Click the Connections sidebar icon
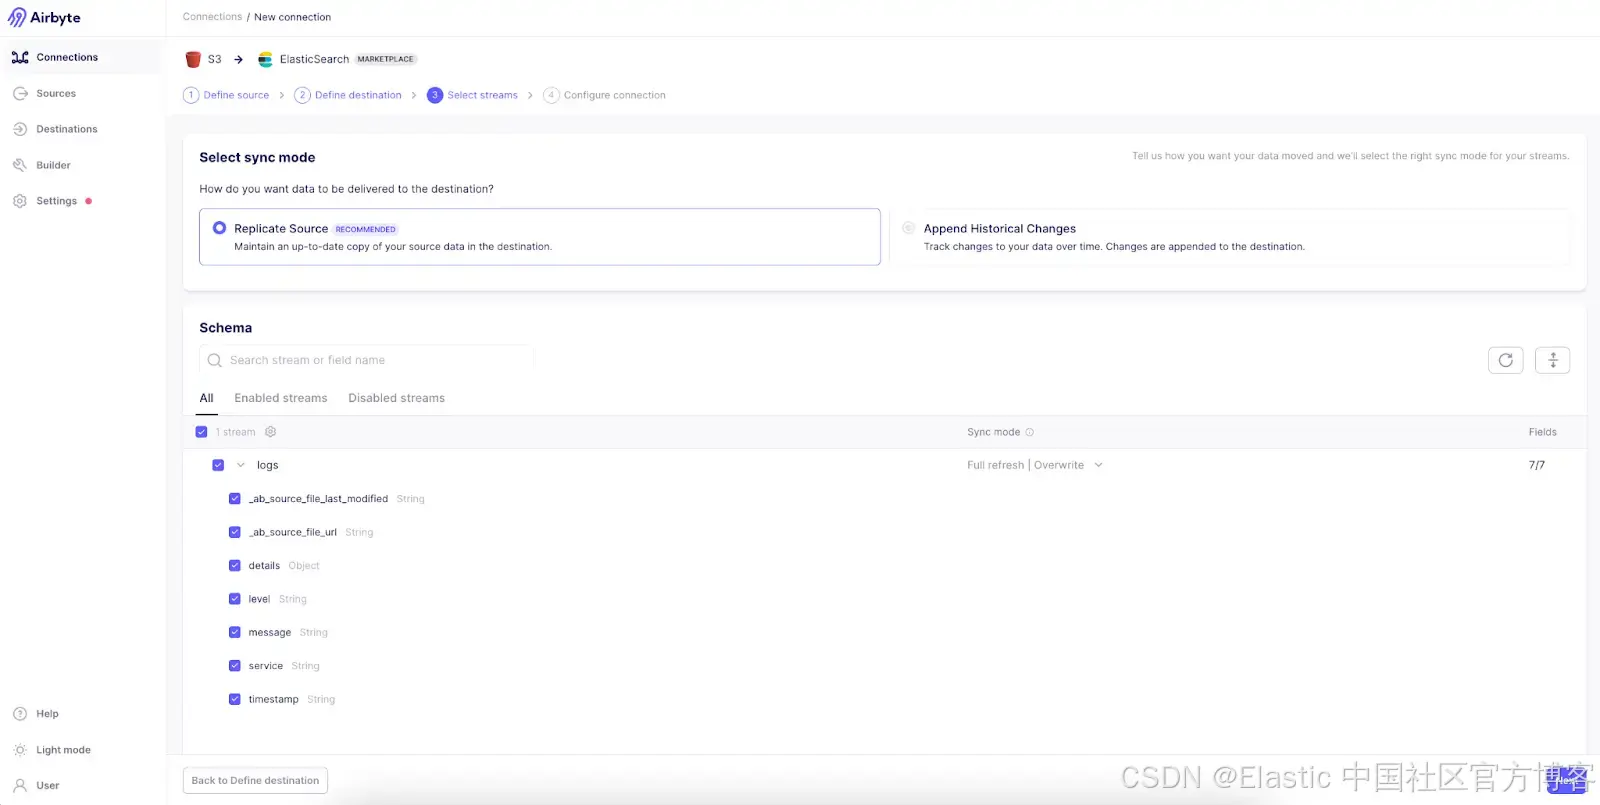This screenshot has height=805, width=1600. [x=20, y=57]
